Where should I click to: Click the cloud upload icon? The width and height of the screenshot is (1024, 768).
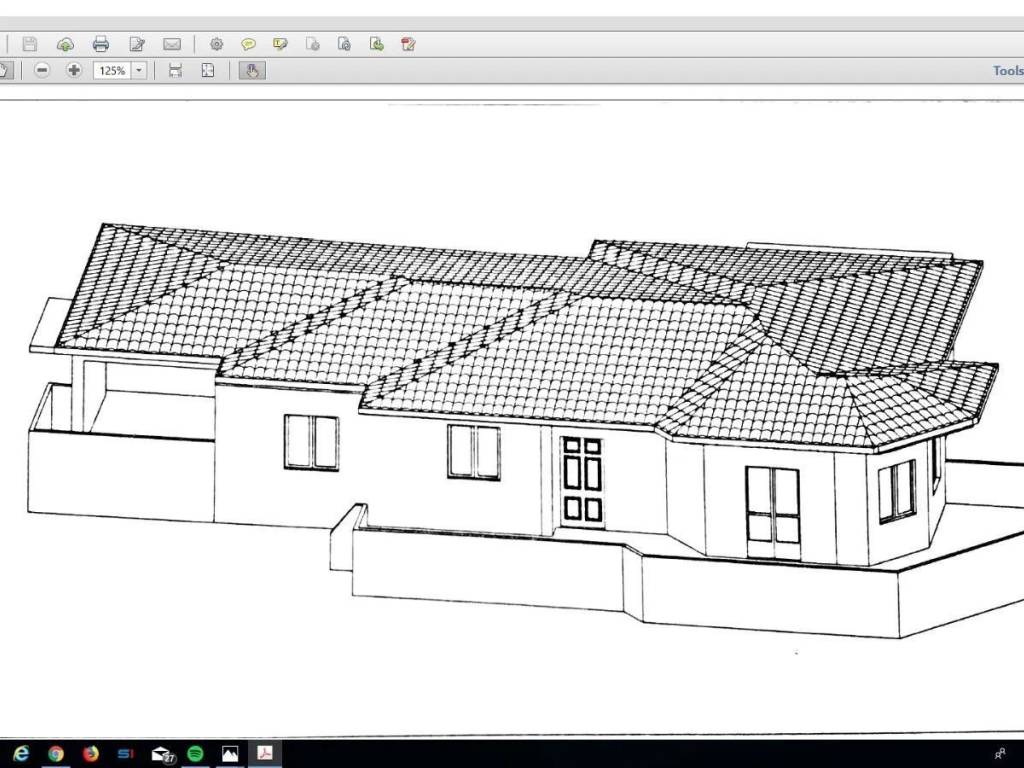[x=65, y=44]
